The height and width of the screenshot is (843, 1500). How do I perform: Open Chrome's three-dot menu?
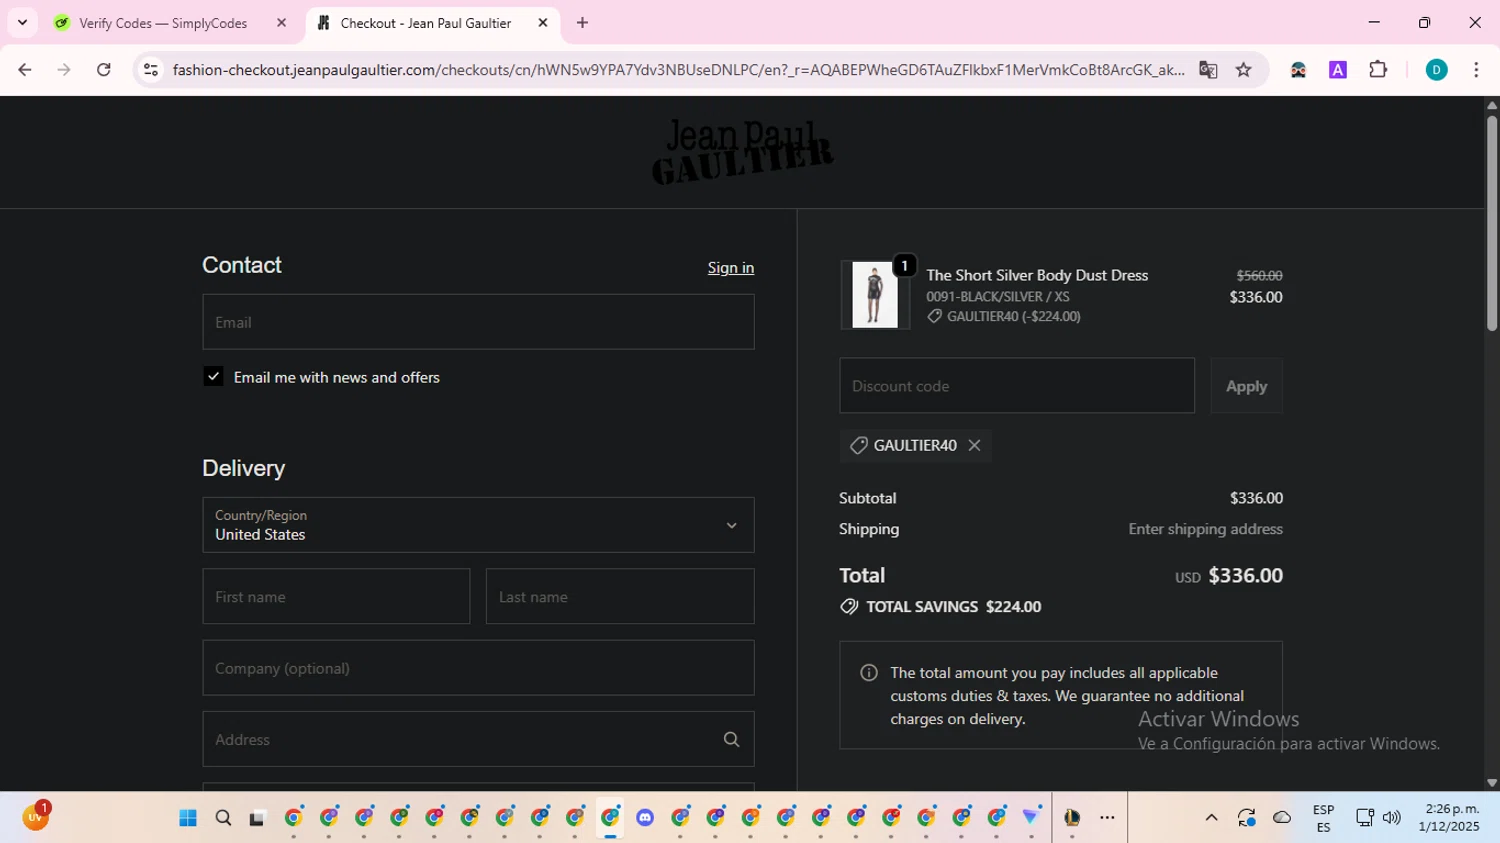1476,69
